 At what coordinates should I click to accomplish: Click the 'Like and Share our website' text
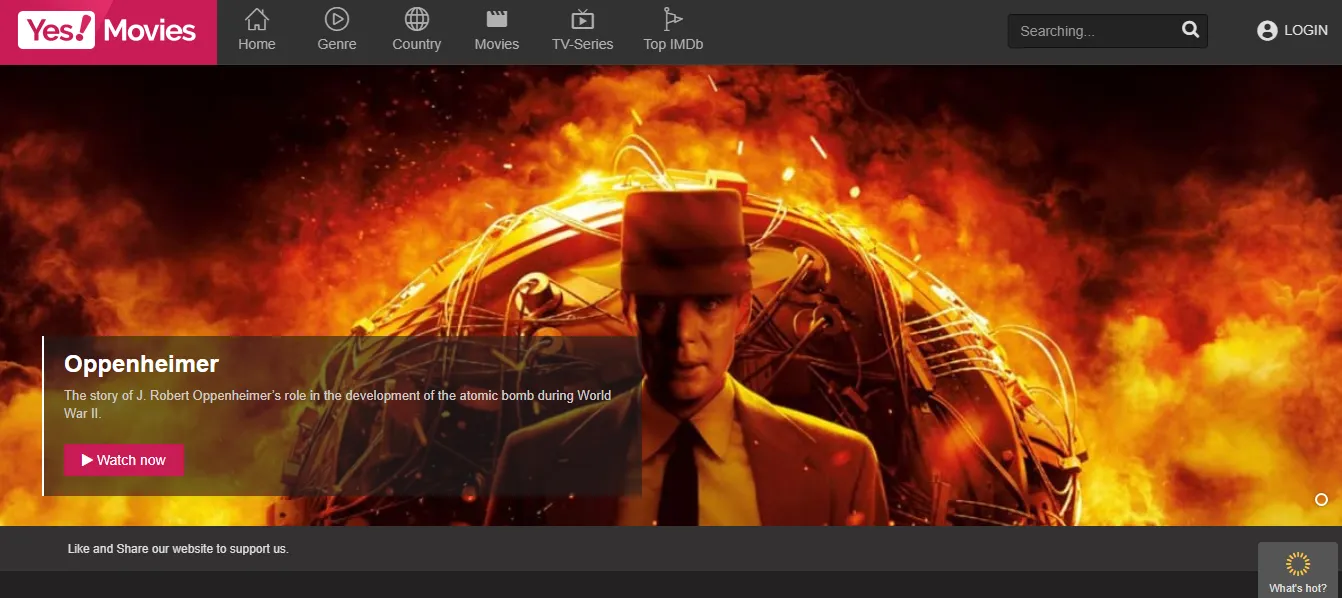pyautogui.click(x=178, y=549)
